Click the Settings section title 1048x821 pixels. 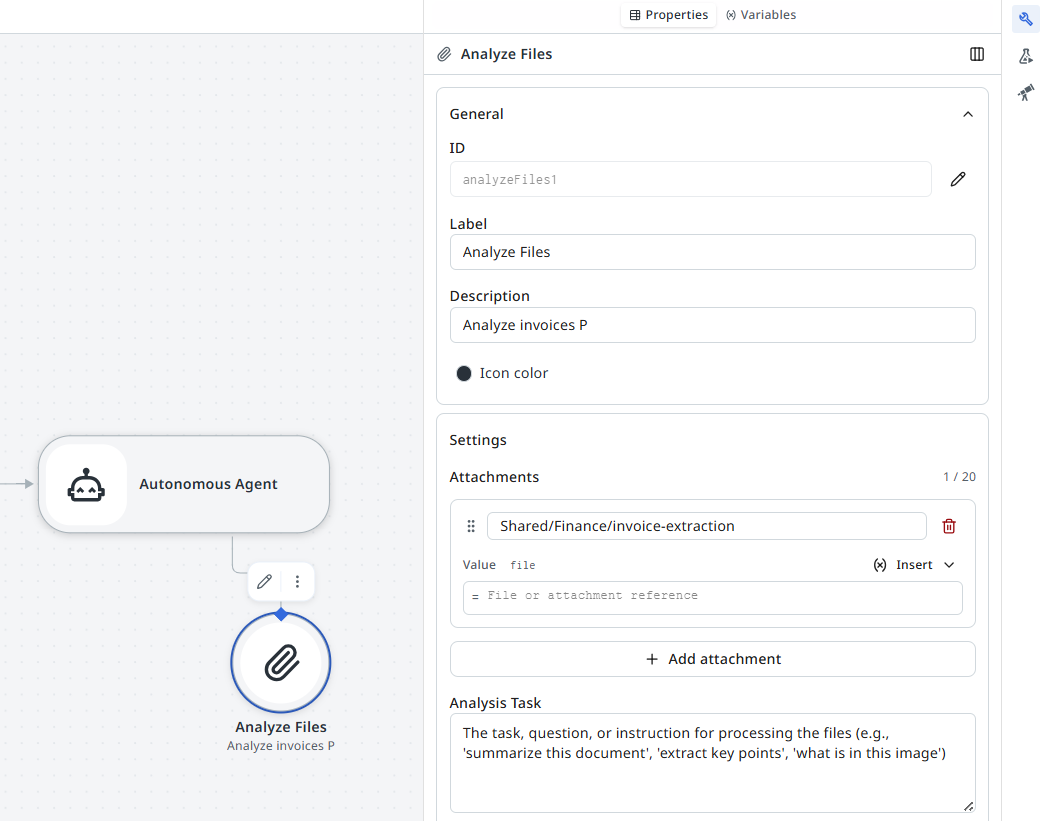pos(478,440)
